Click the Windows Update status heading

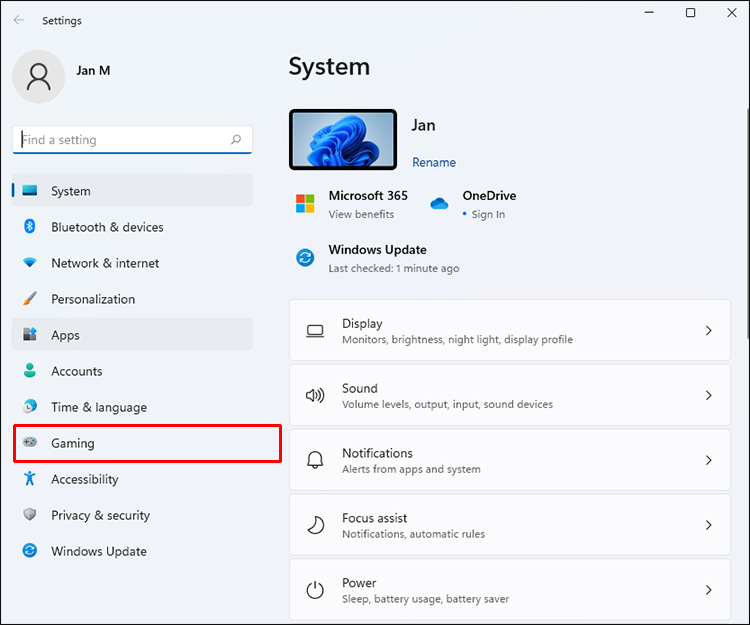tap(377, 250)
